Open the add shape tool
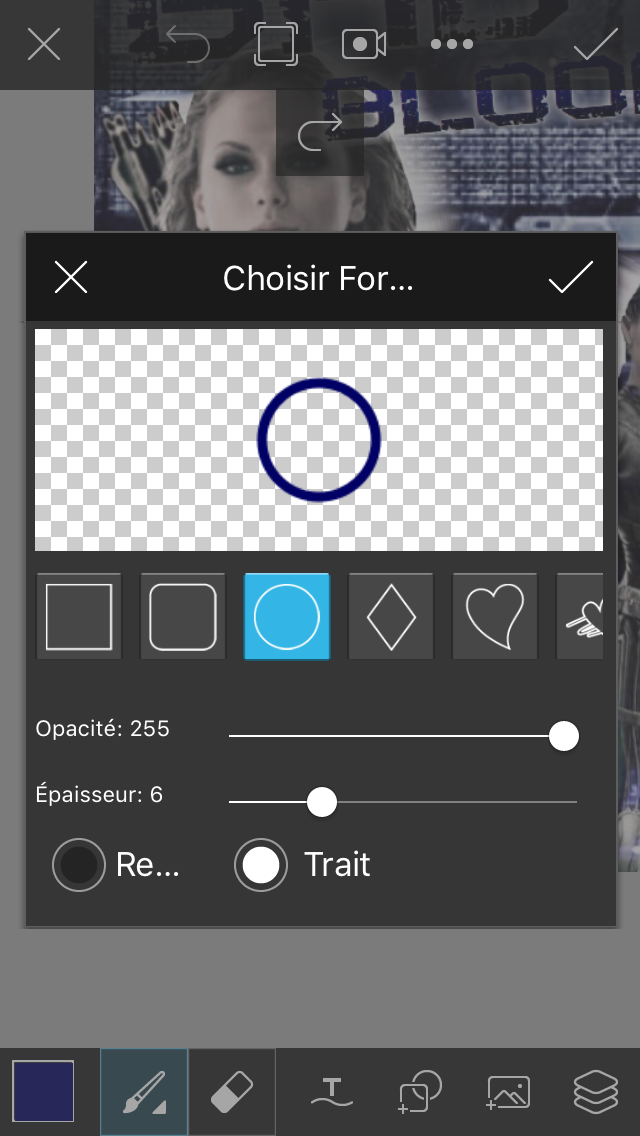Viewport: 640px width, 1136px height. pos(420,1092)
